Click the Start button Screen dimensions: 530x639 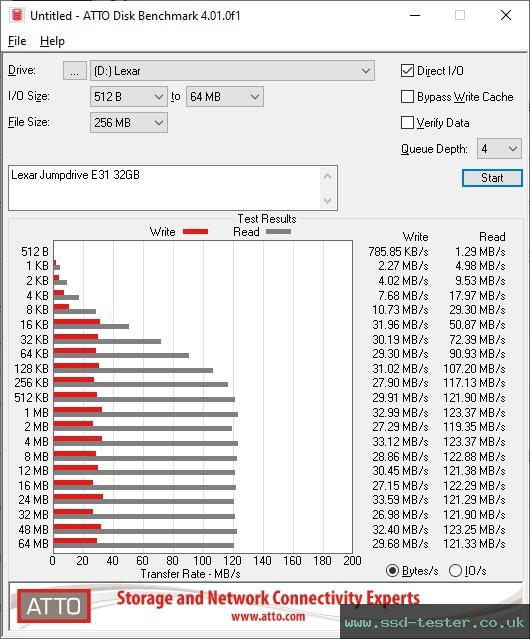pyautogui.click(x=492, y=178)
